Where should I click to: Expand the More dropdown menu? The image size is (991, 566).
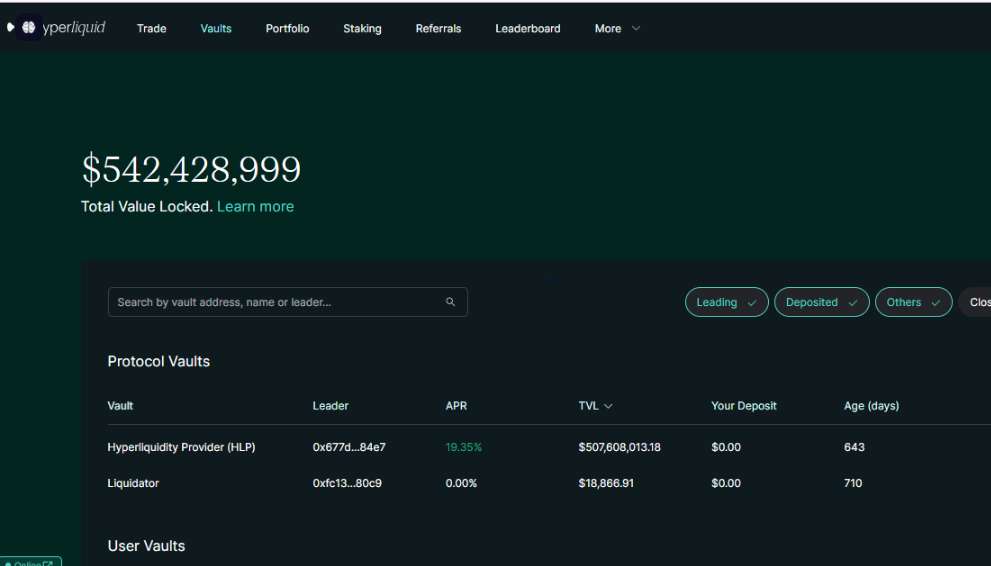pos(617,28)
